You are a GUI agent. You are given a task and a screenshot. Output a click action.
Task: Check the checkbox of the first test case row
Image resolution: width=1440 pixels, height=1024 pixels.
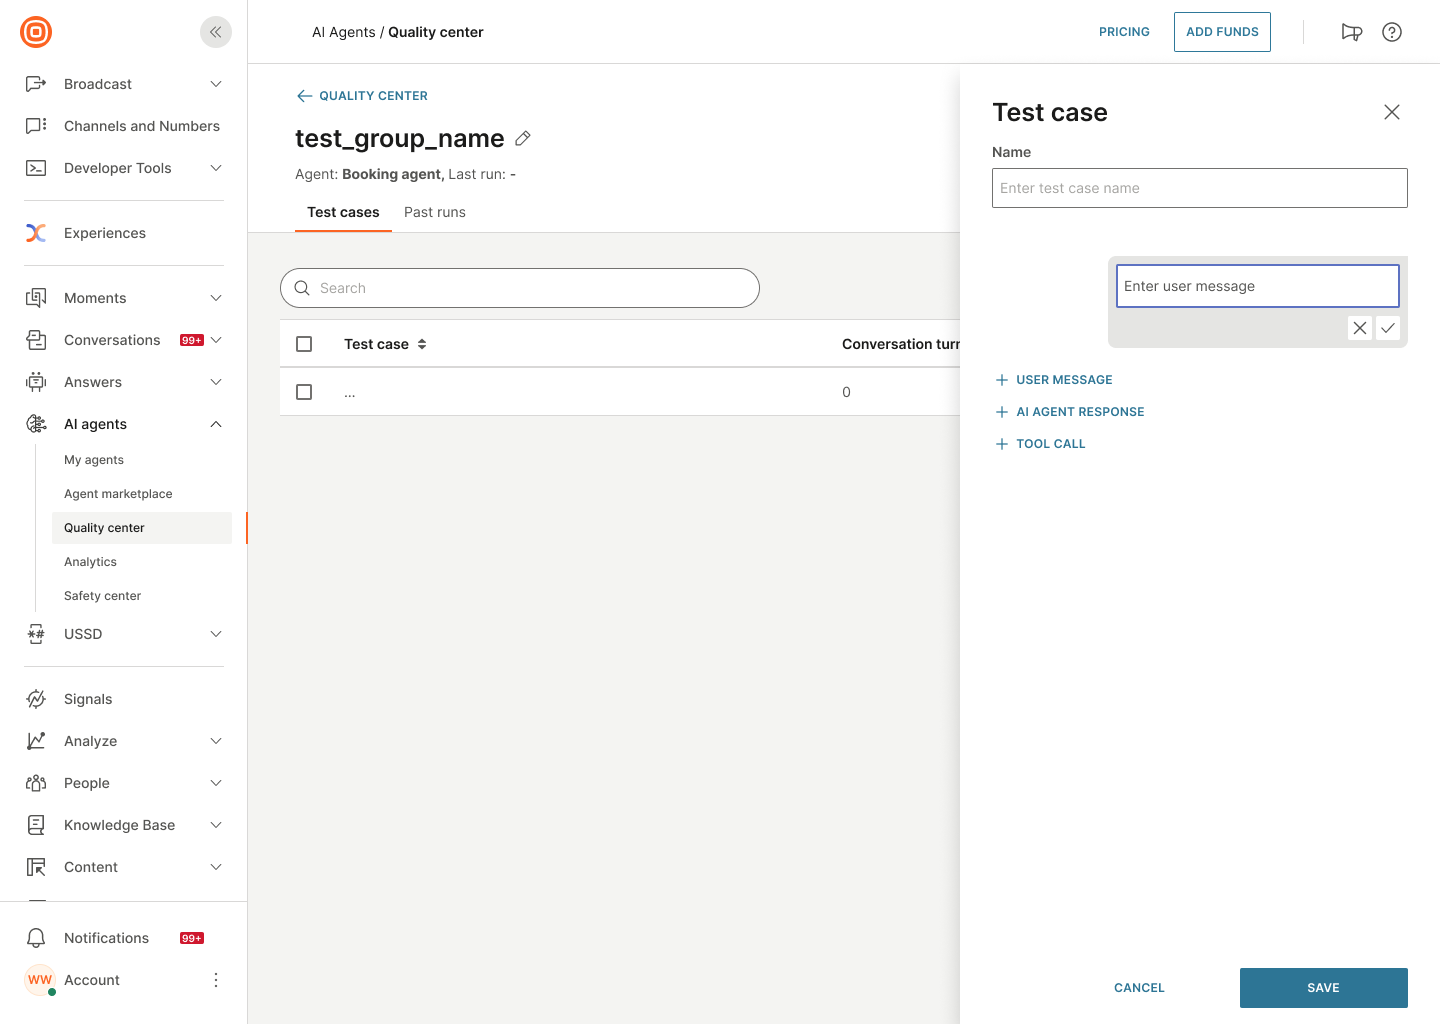point(304,392)
